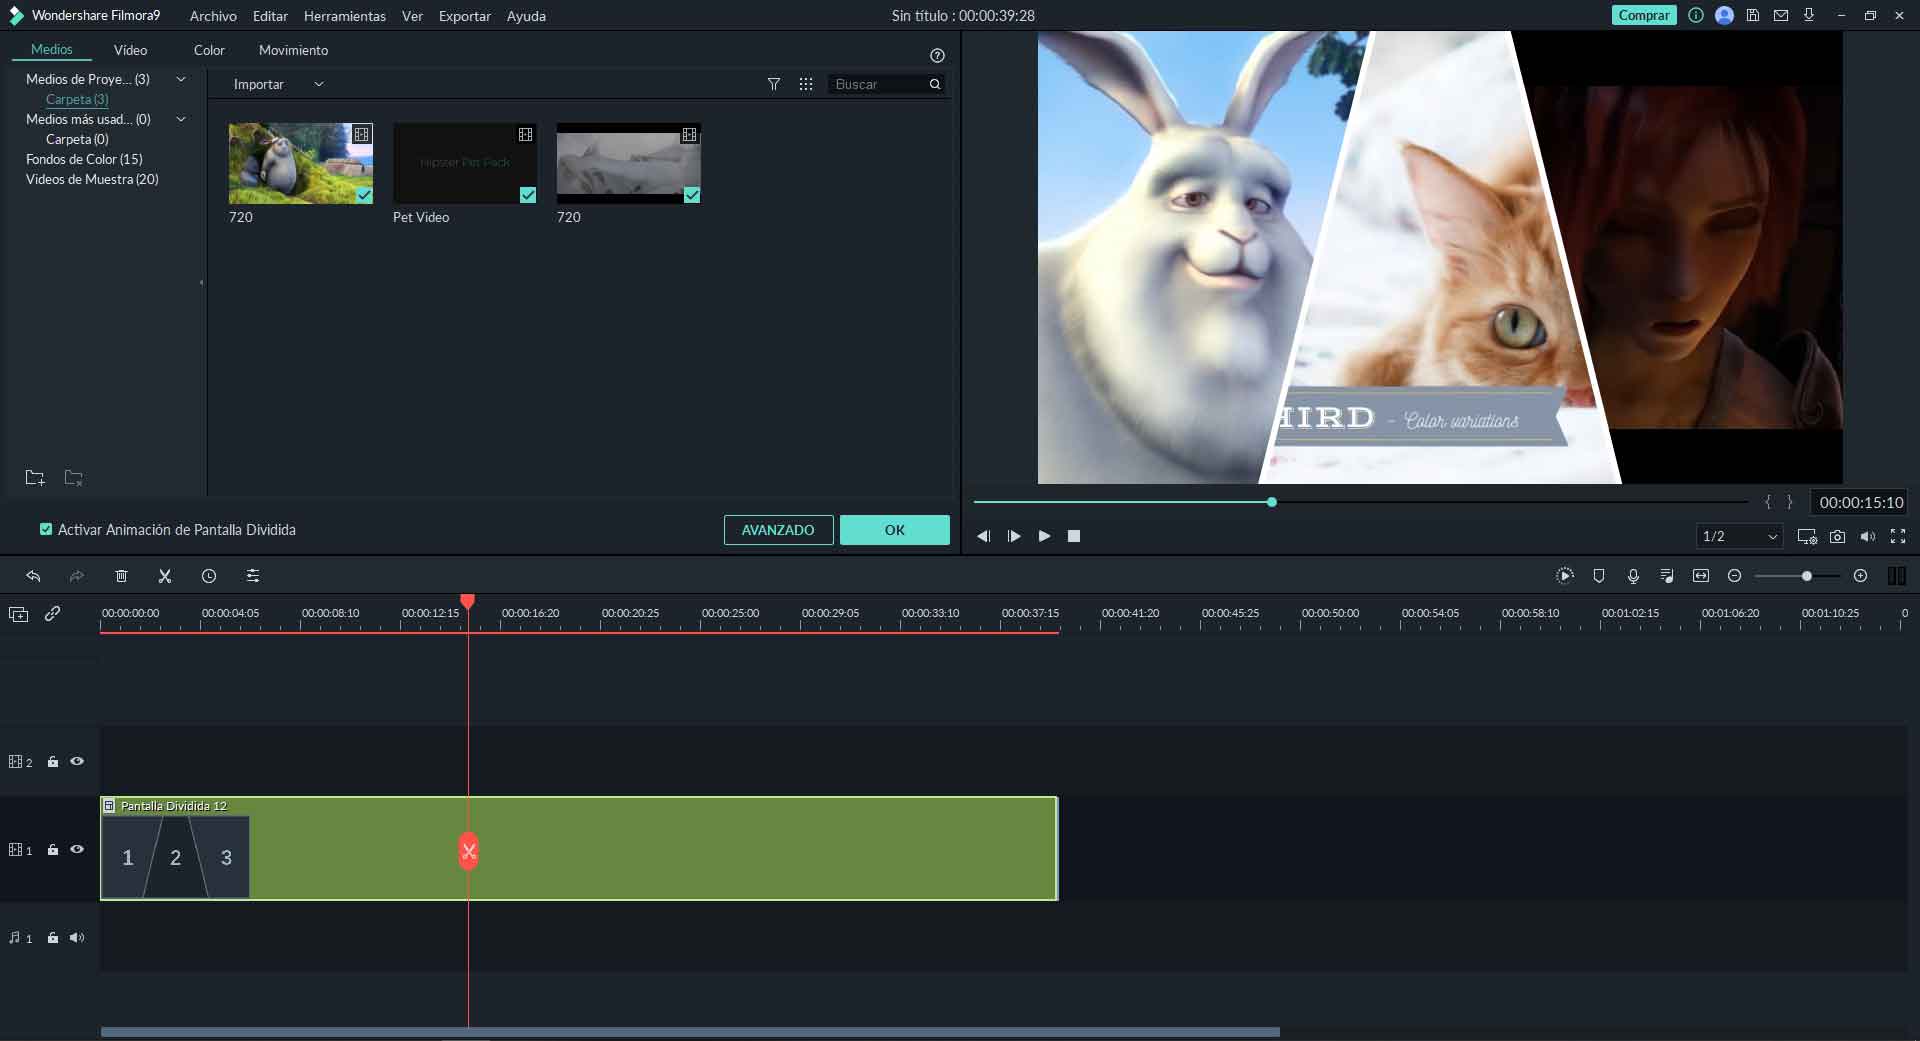This screenshot has height=1041, width=1920.
Task: Click the timeline zoom slider knob
Action: click(x=1807, y=576)
